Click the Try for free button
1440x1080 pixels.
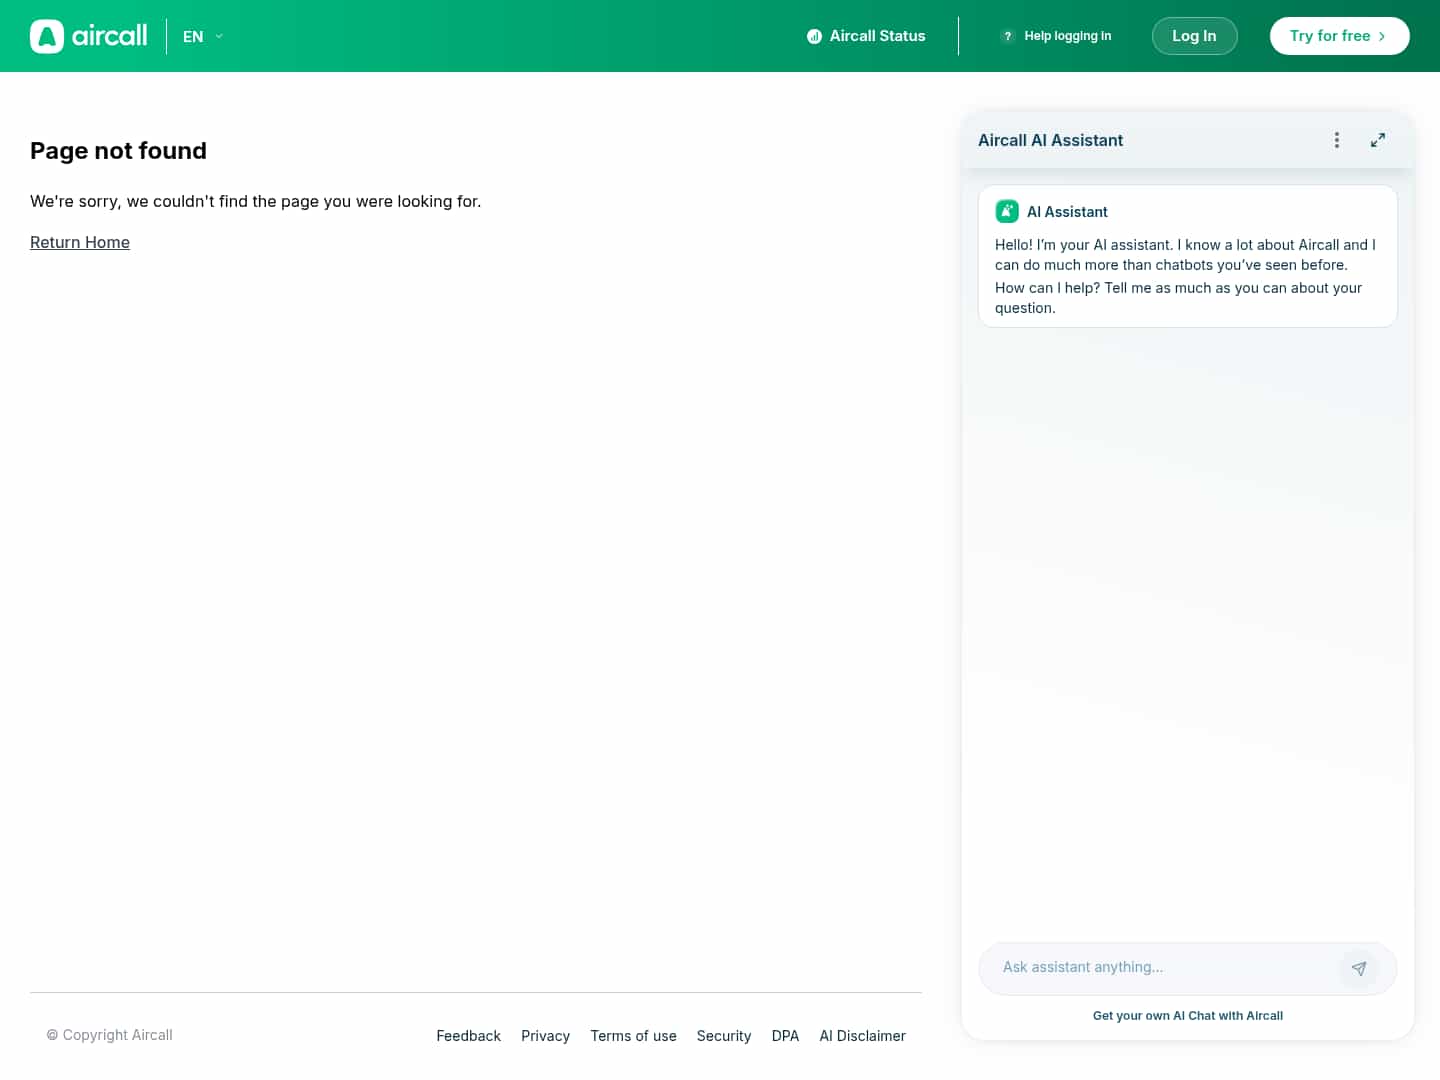(1339, 36)
